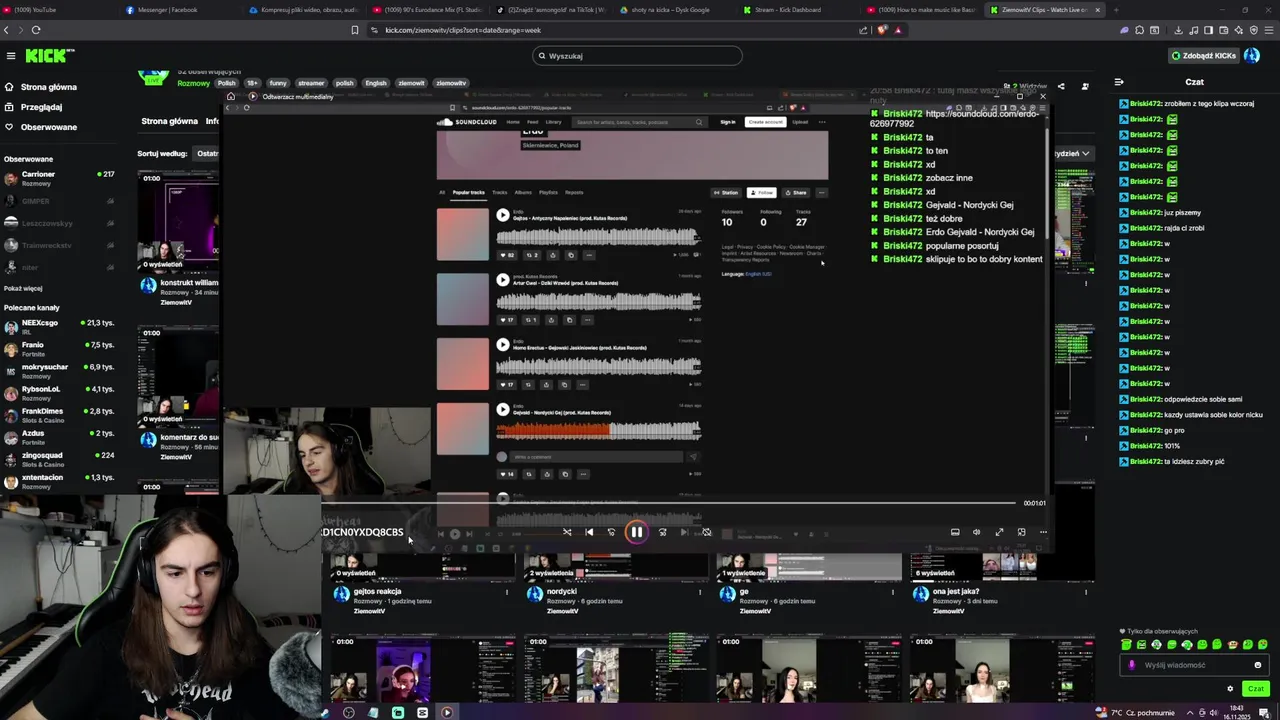Toggle shuffle in the clip player
The width and height of the screenshot is (1280, 720).
(567, 532)
